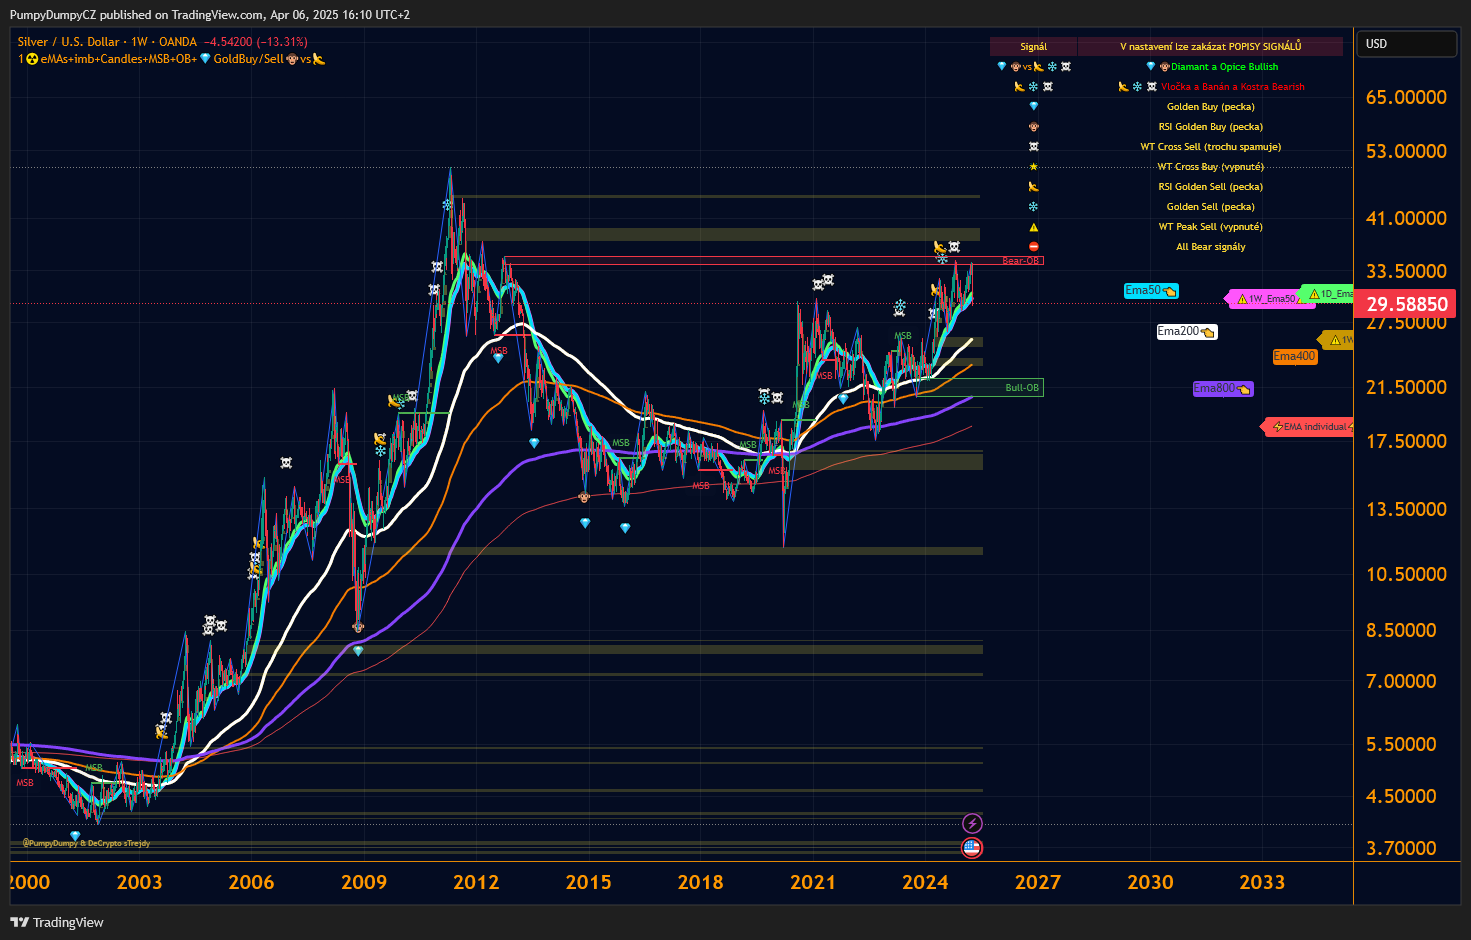Click the 'V nastavení lze zakázat POPISY SIGNÁLŮ' header
Image resolution: width=1471 pixels, height=940 pixels.
click(x=1211, y=47)
